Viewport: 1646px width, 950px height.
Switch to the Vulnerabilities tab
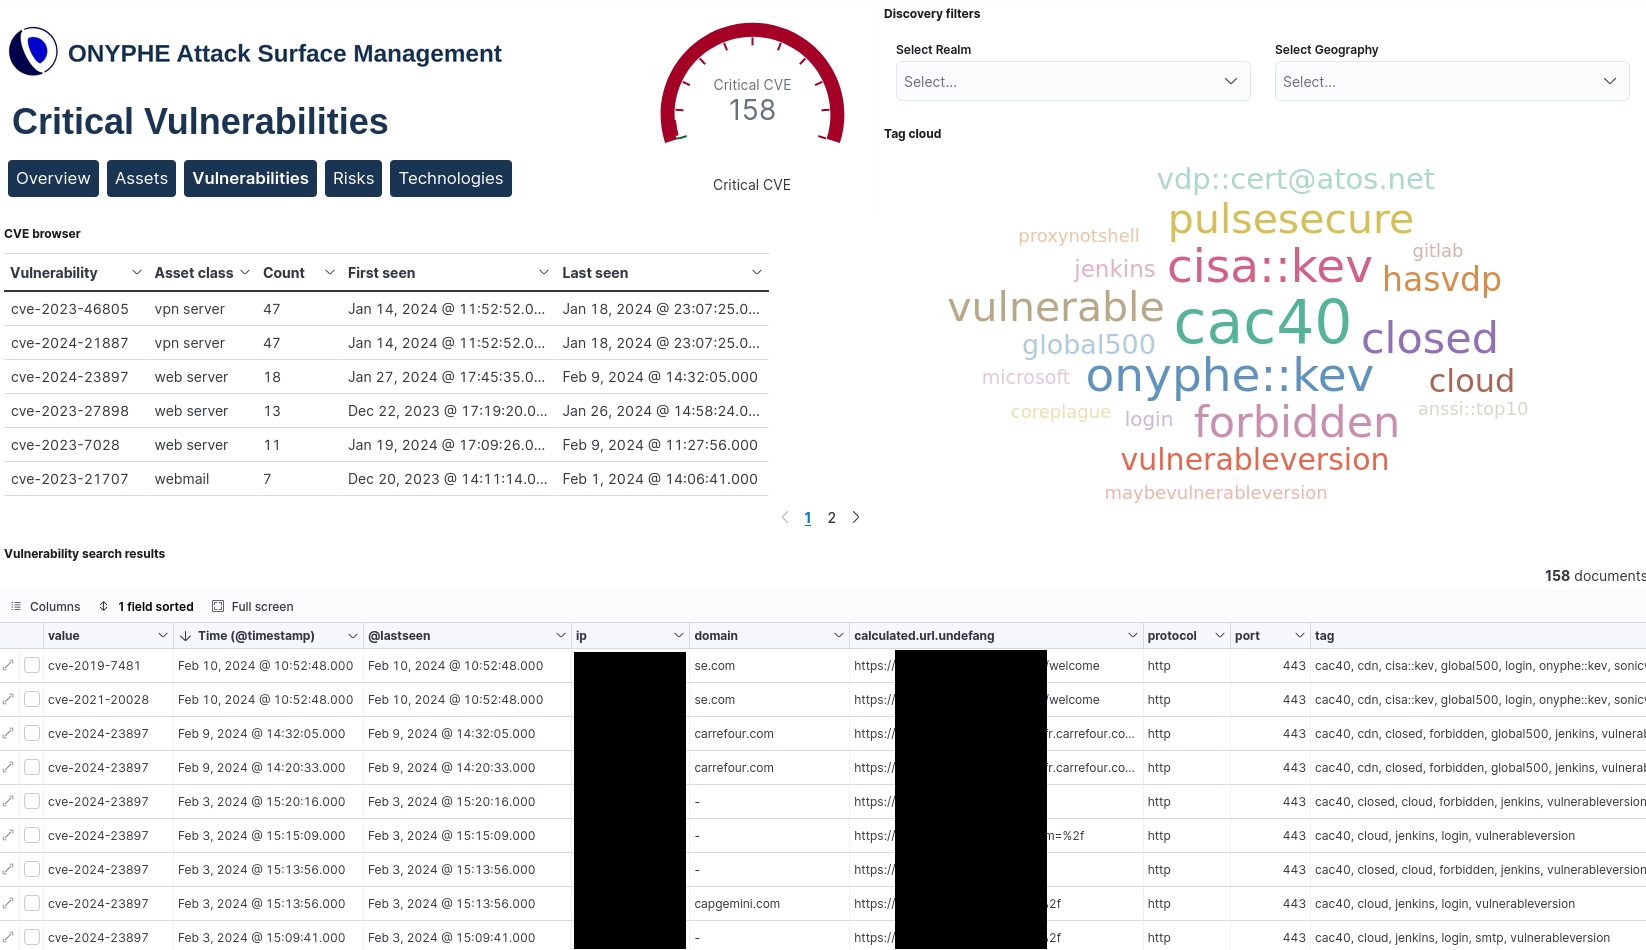(x=250, y=178)
